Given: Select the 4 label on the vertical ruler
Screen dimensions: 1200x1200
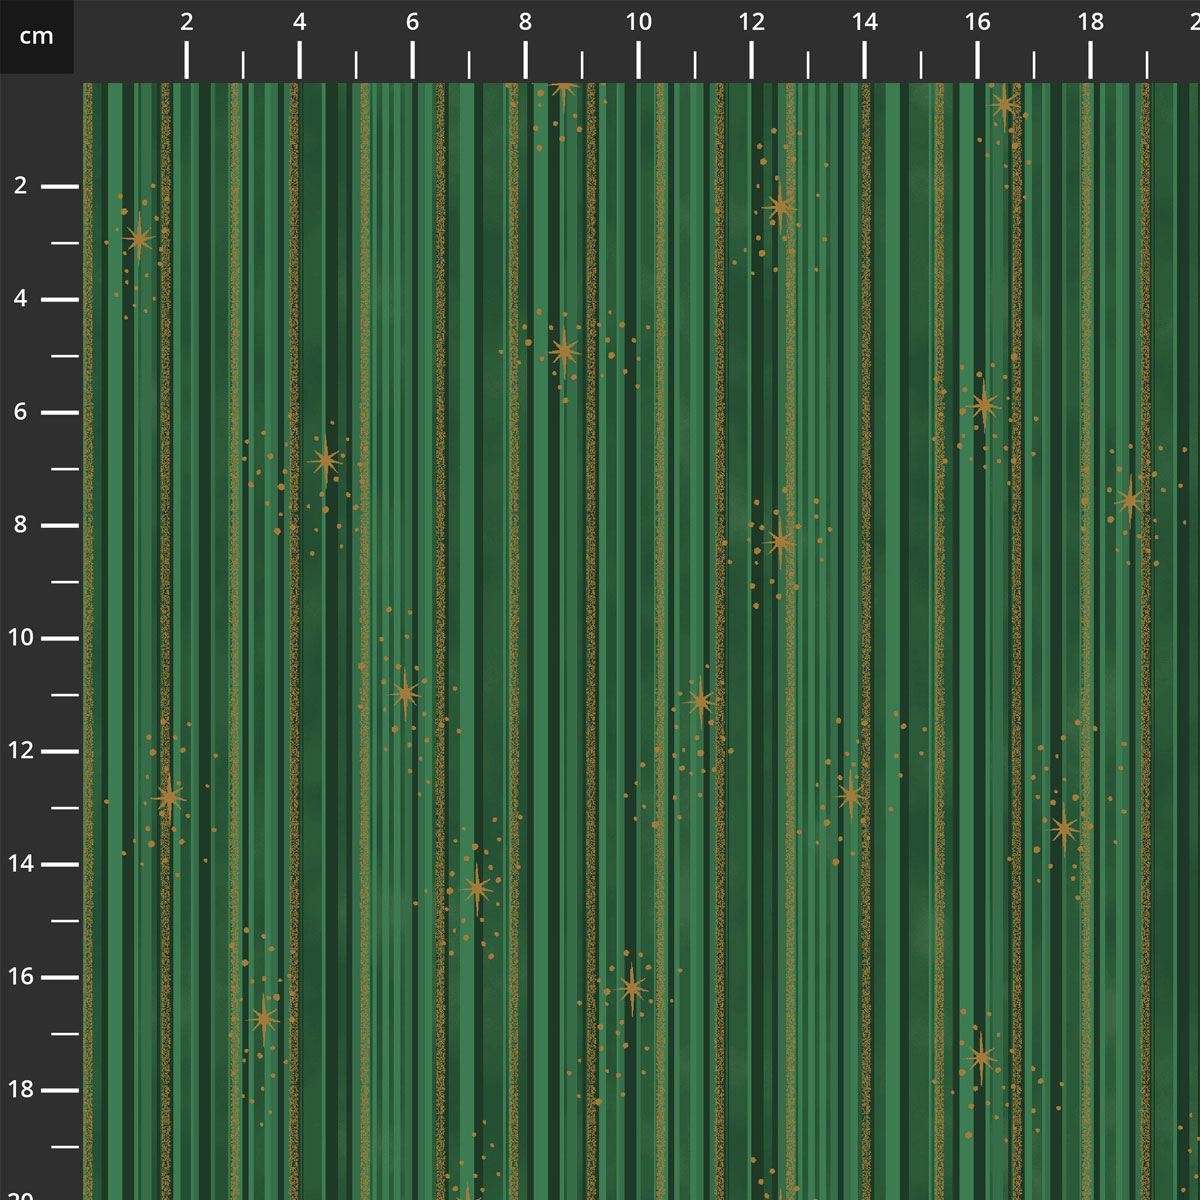Looking at the screenshot, I should click(x=21, y=299).
